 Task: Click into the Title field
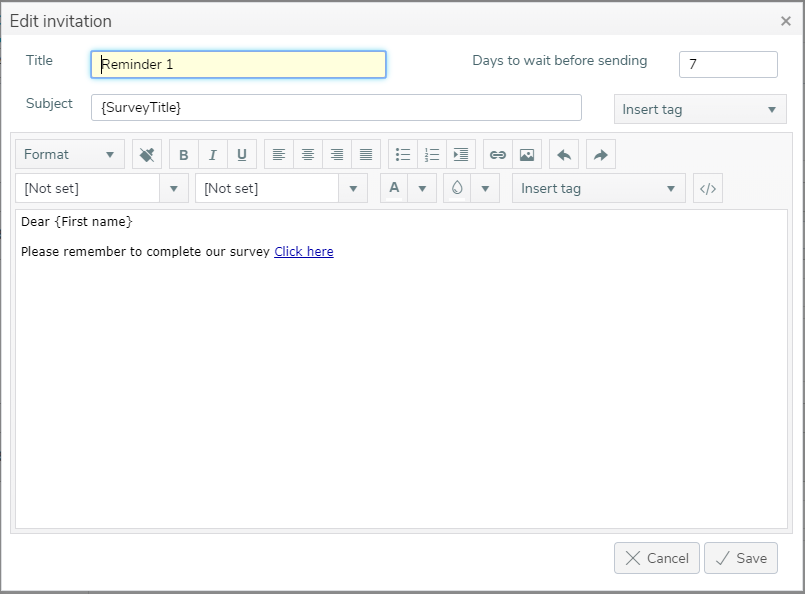click(238, 64)
